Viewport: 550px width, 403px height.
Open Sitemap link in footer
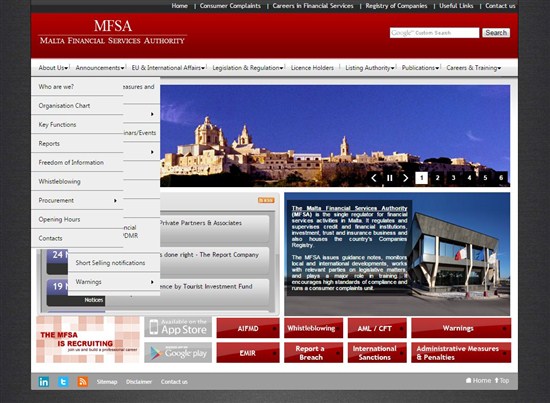pyautogui.click(x=107, y=382)
